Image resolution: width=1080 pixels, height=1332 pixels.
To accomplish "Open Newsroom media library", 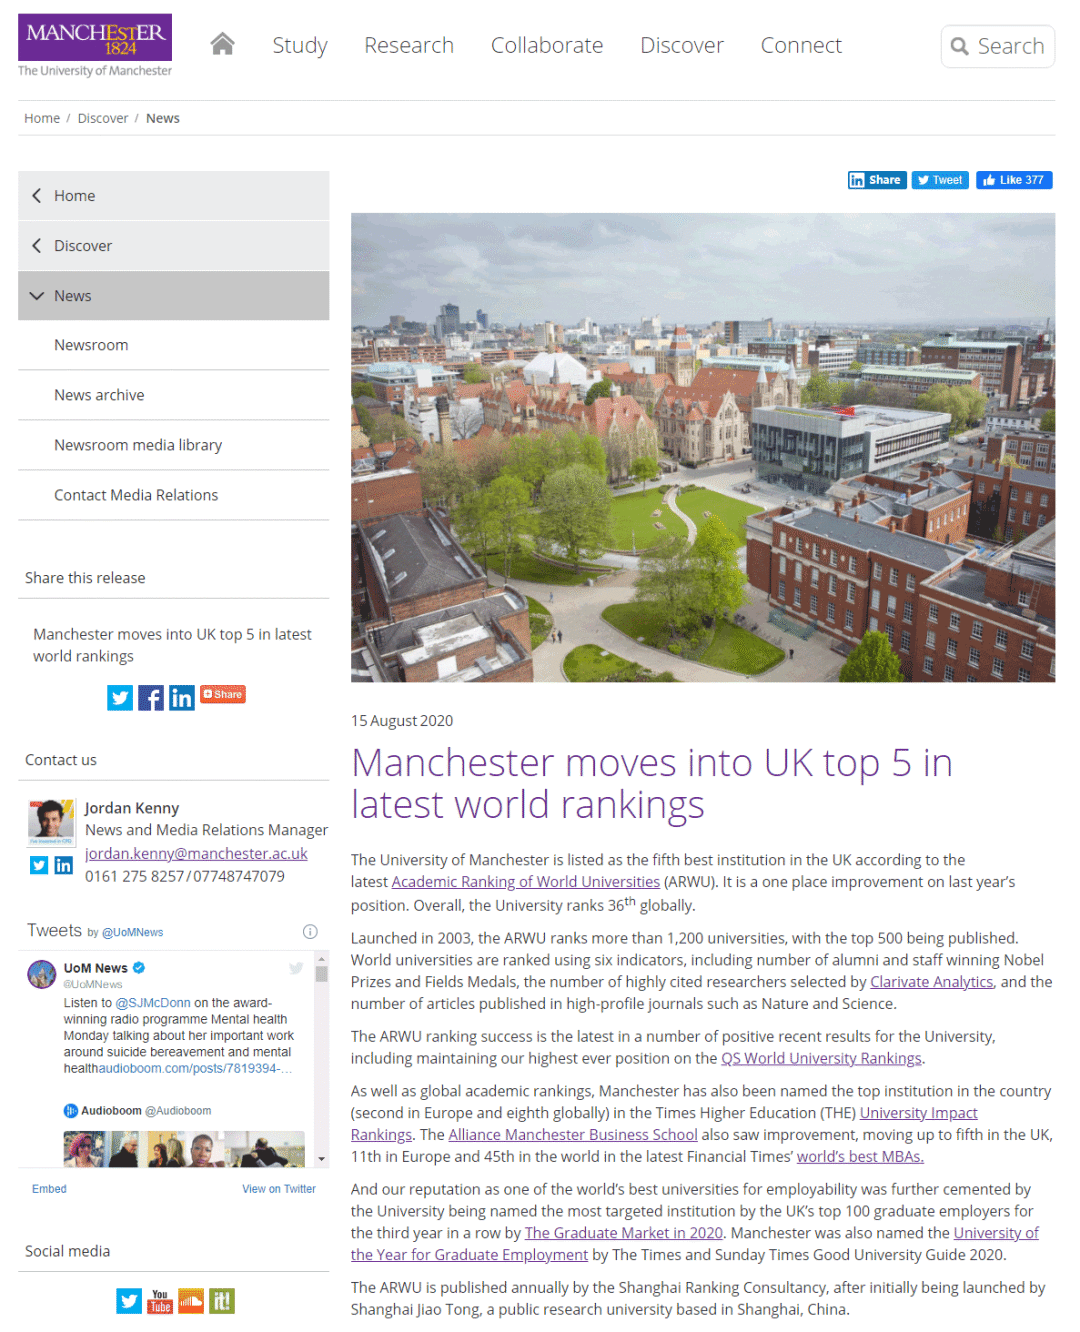I will [x=173, y=445].
